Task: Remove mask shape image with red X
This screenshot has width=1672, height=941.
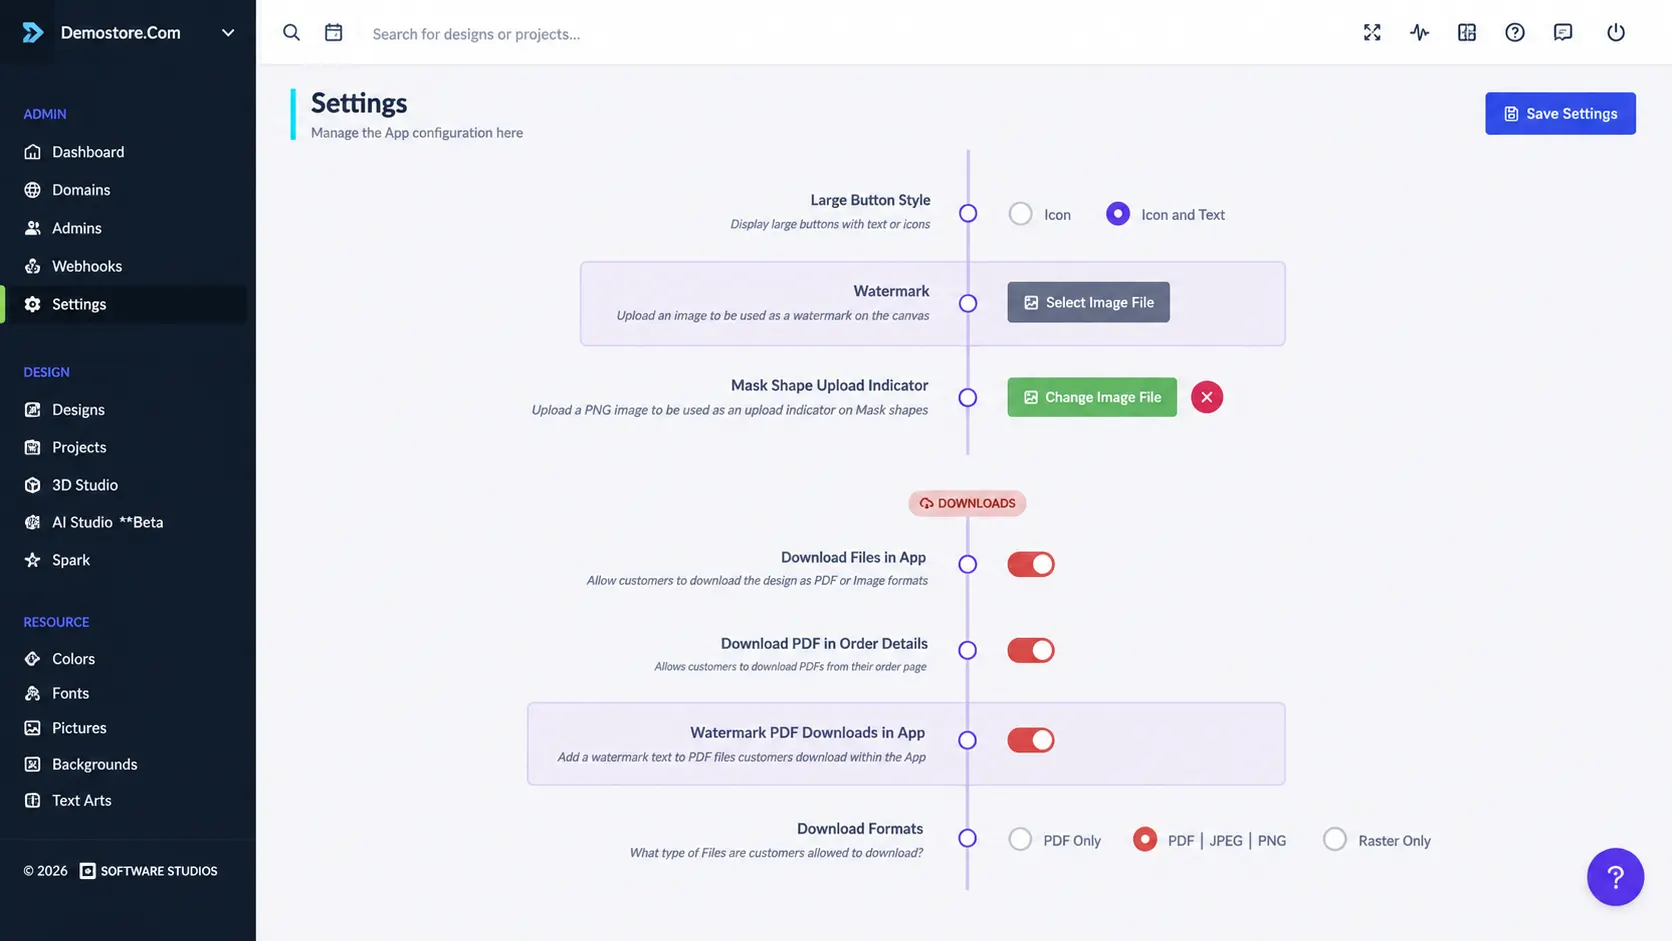Action: [1207, 397]
